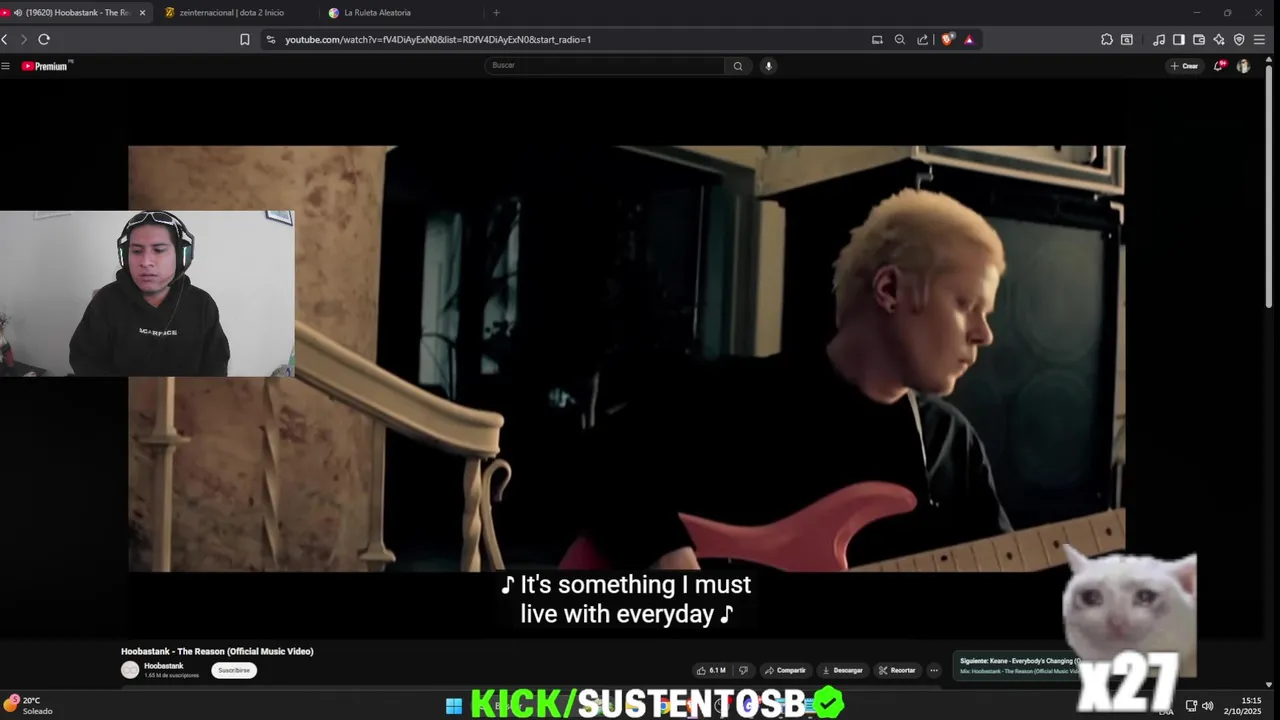Open Windows weather widget 20°C Soleado
Image resolution: width=1280 pixels, height=720 pixels.
click(x=28, y=705)
